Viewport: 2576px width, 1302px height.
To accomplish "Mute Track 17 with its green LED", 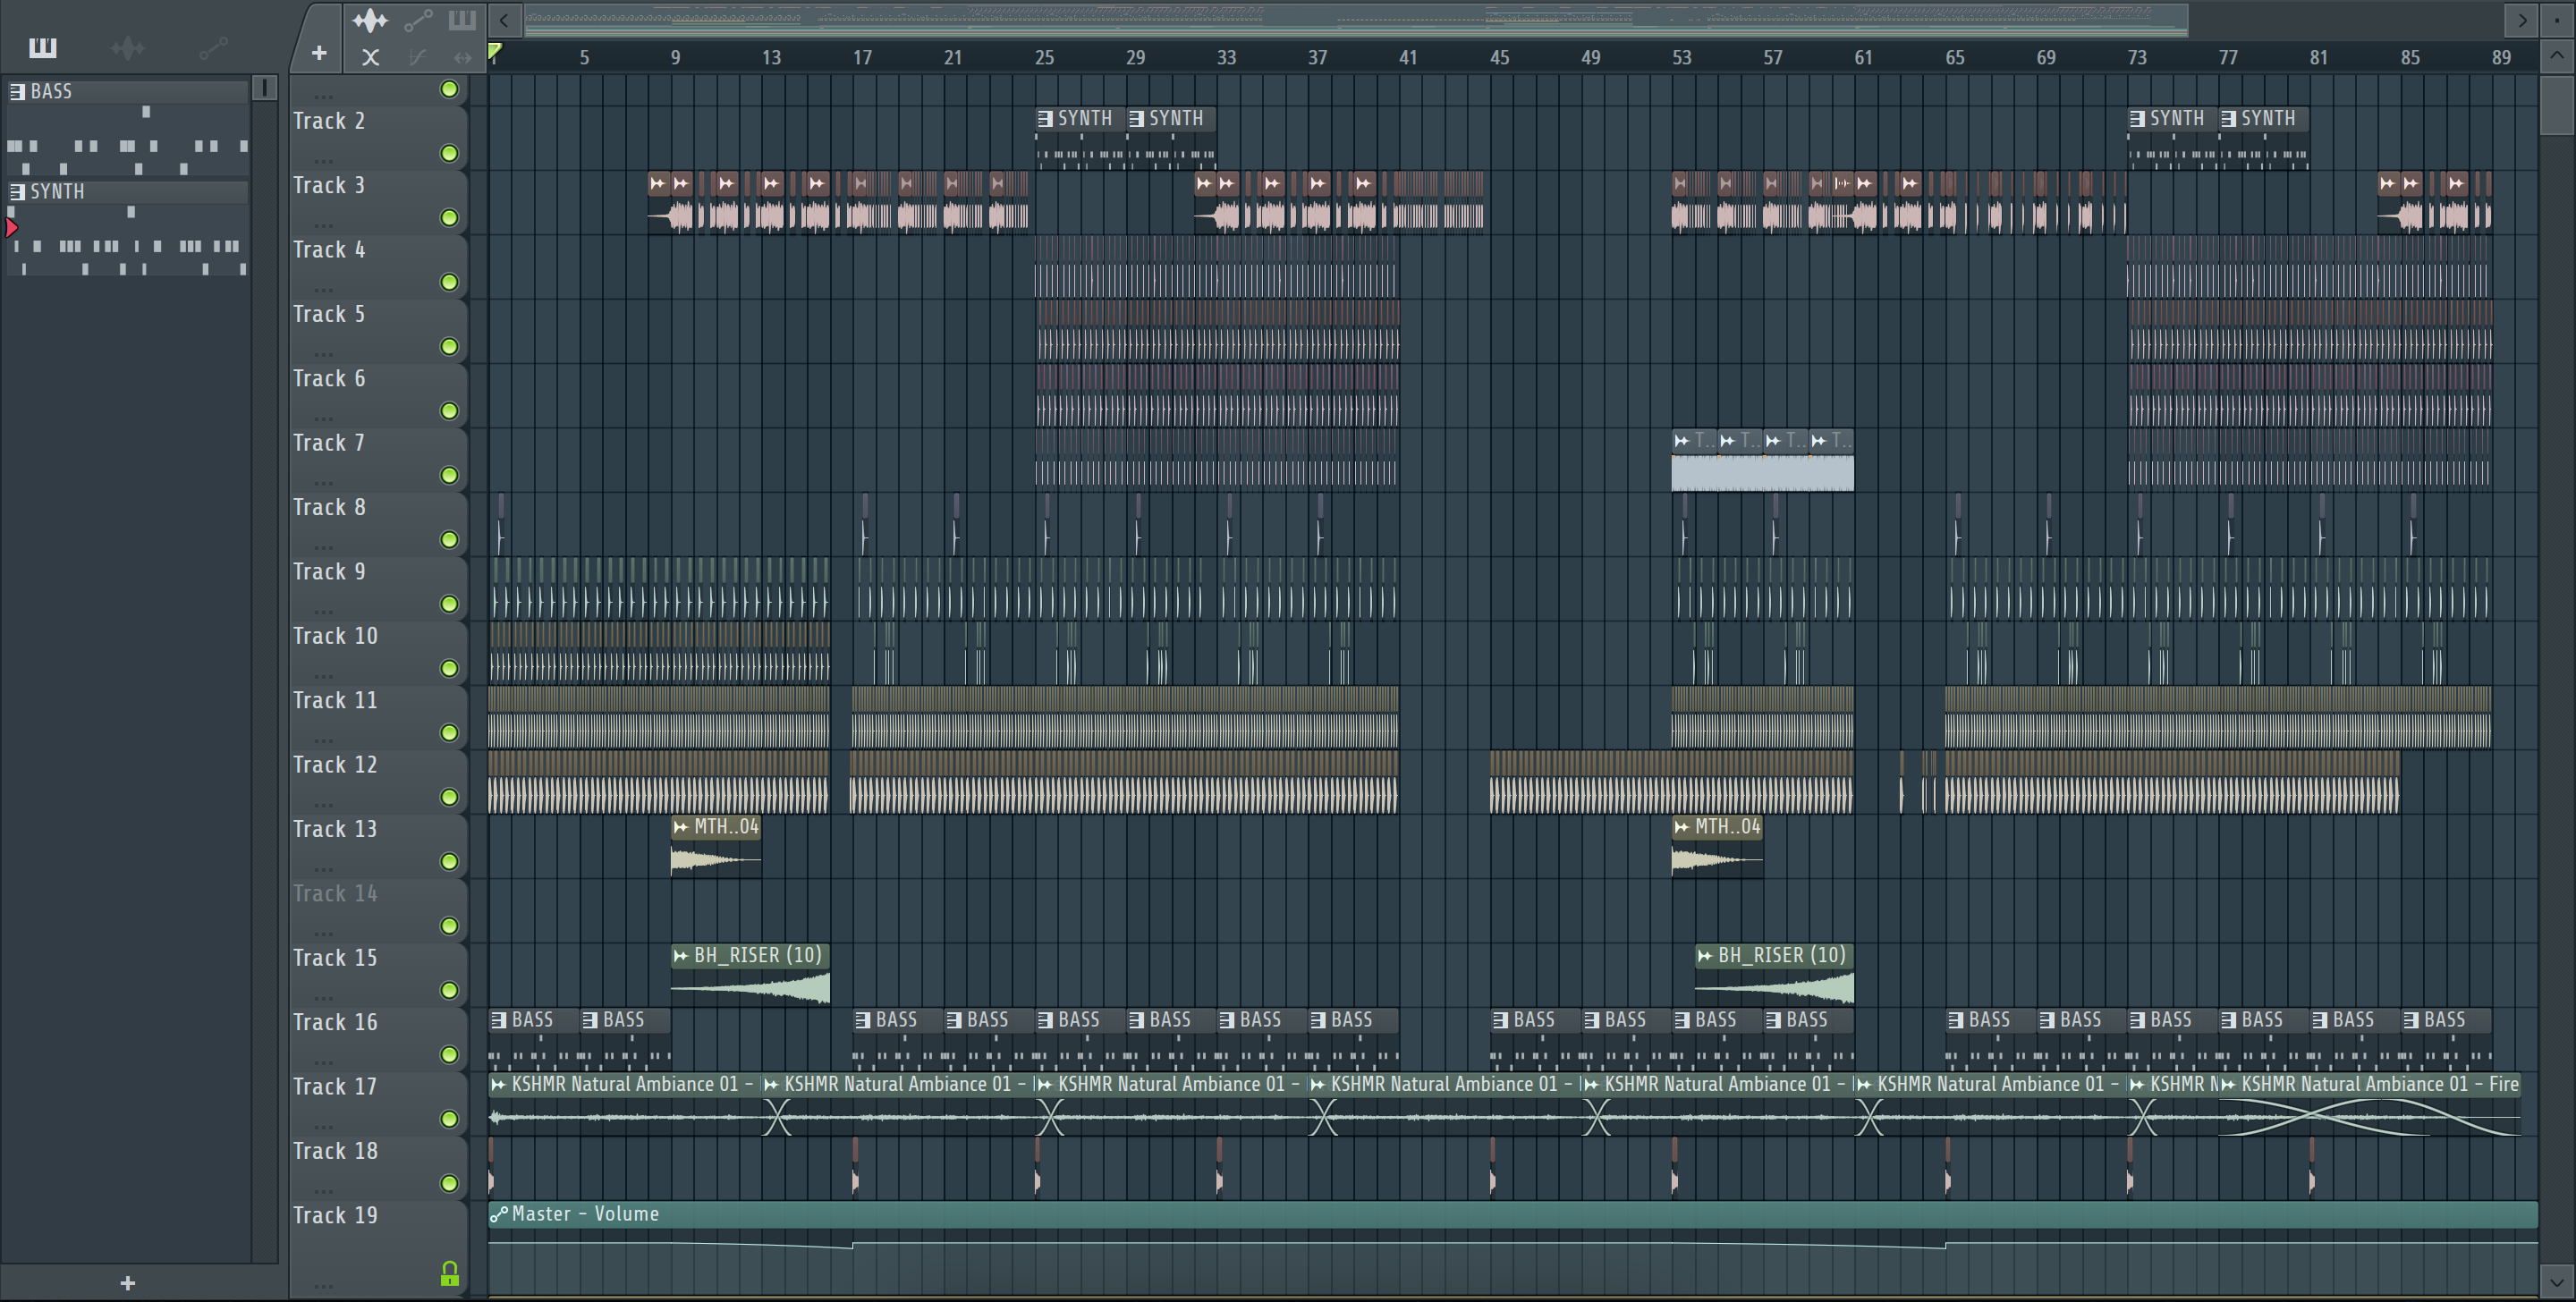I will [x=449, y=1119].
